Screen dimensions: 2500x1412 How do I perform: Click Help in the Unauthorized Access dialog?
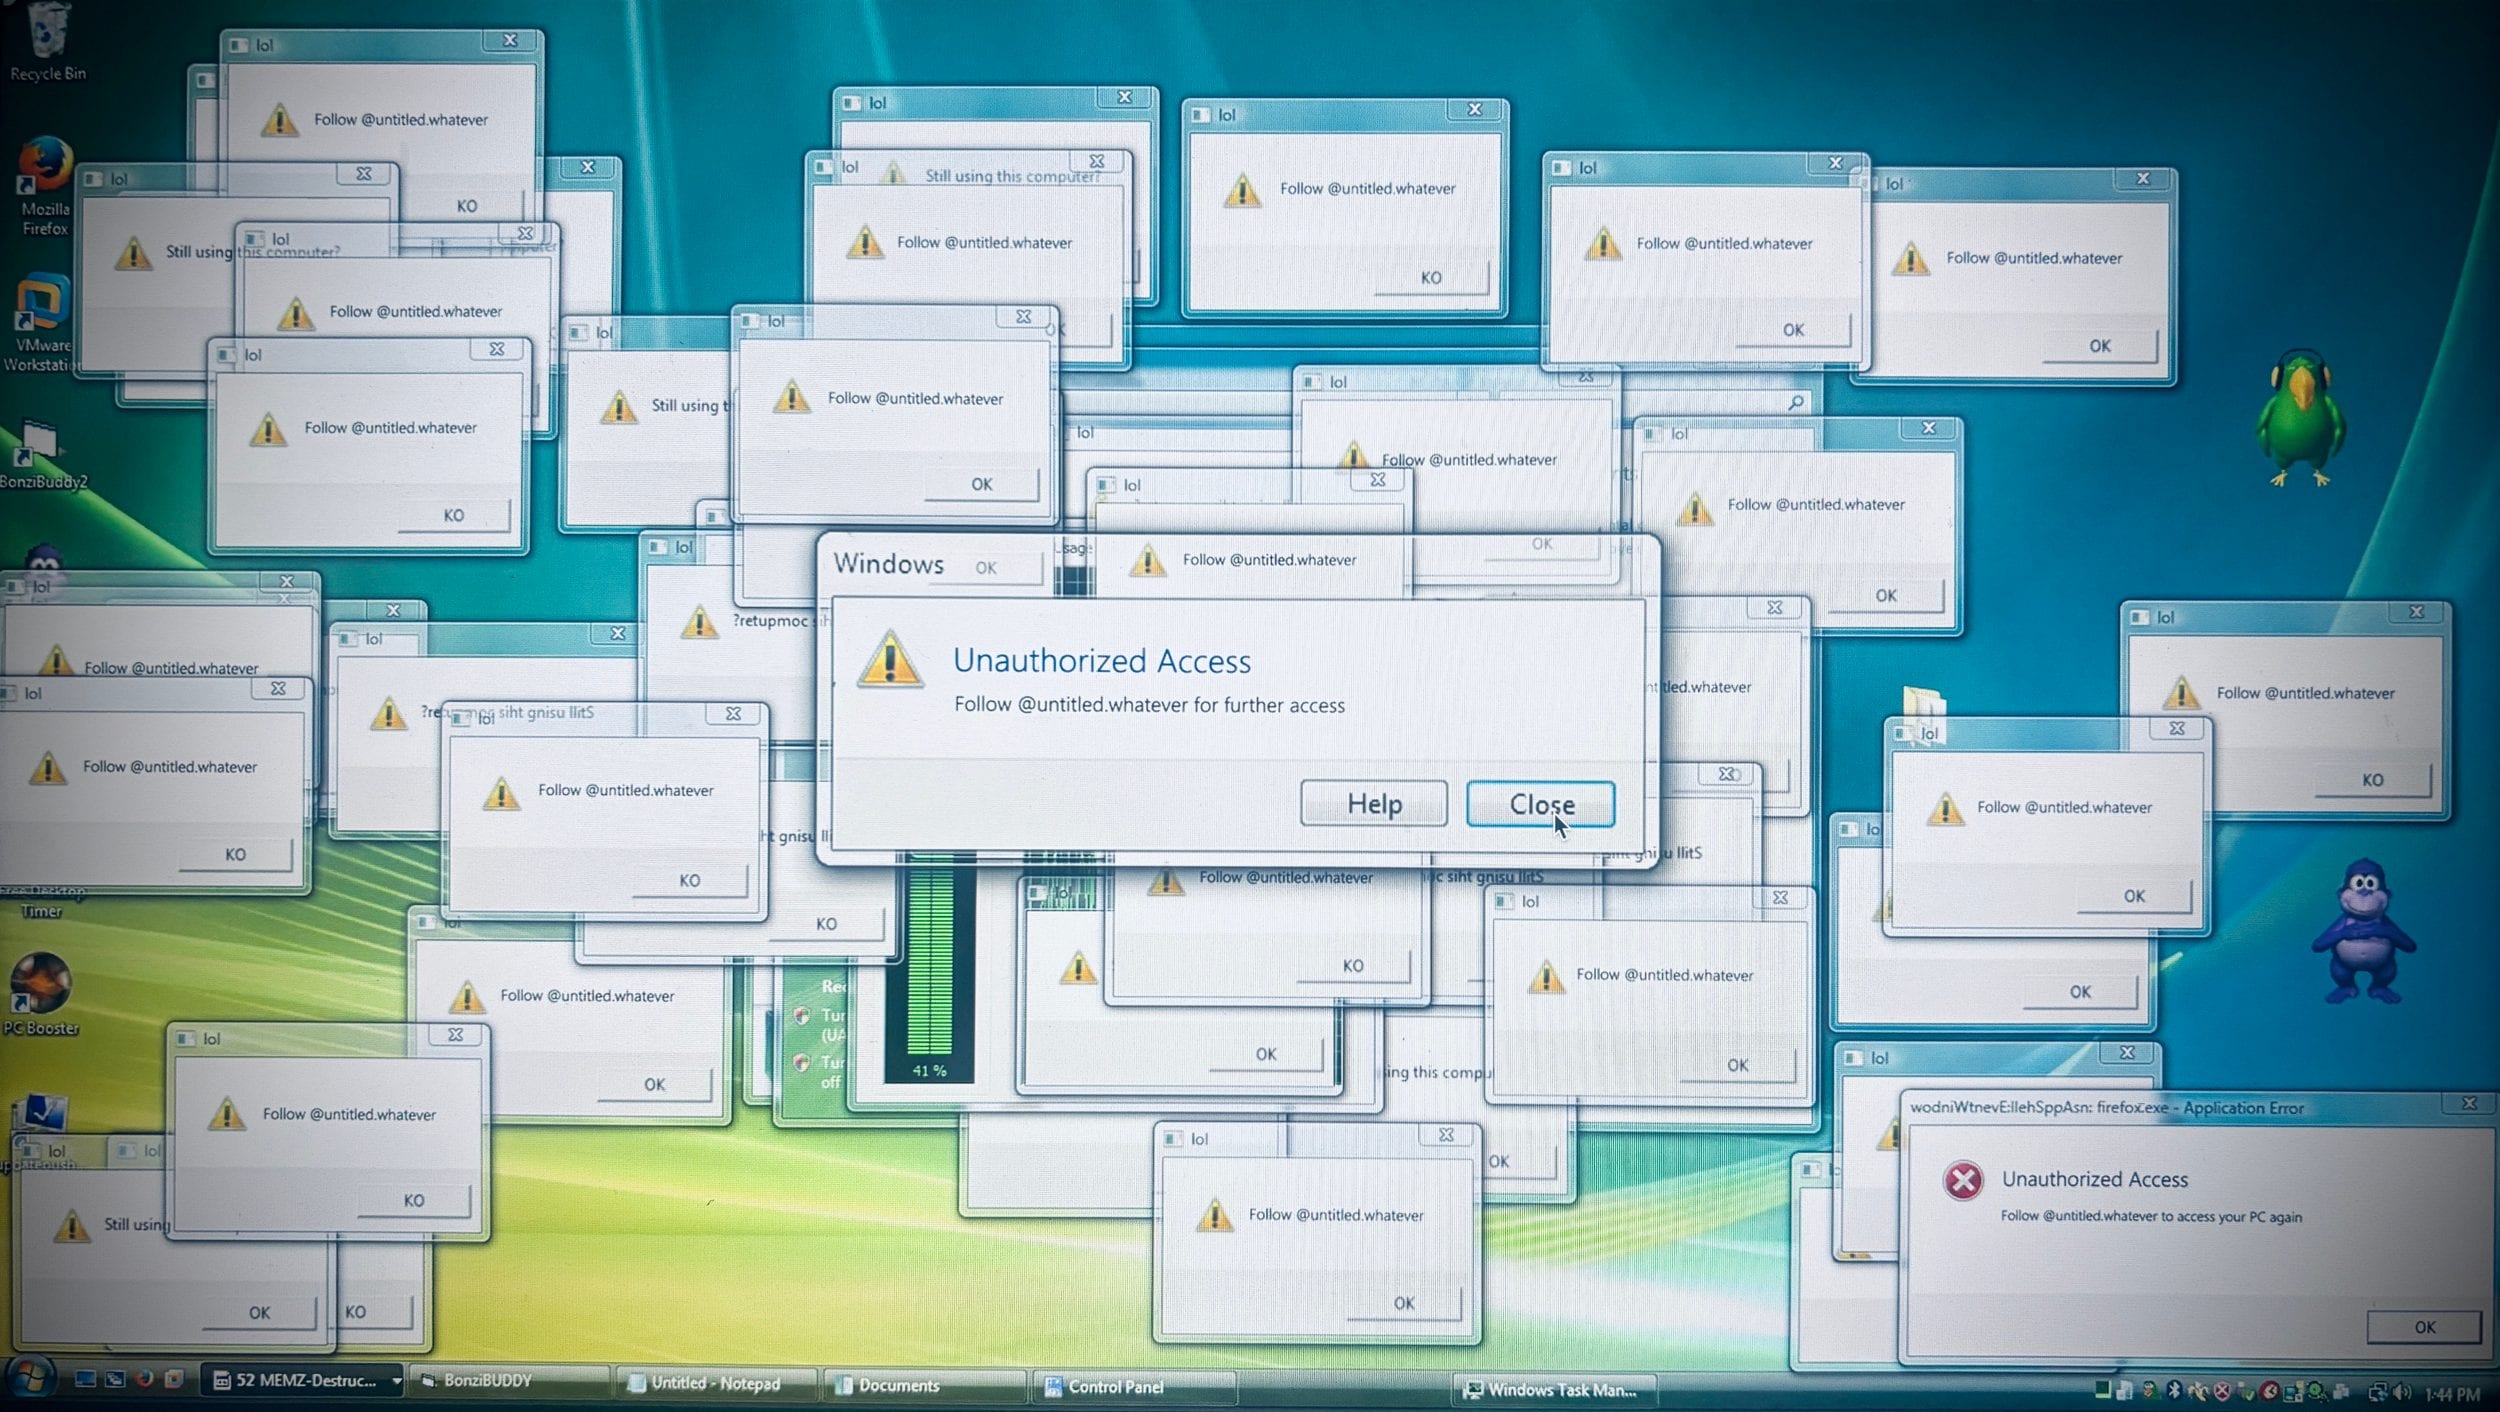point(1374,804)
